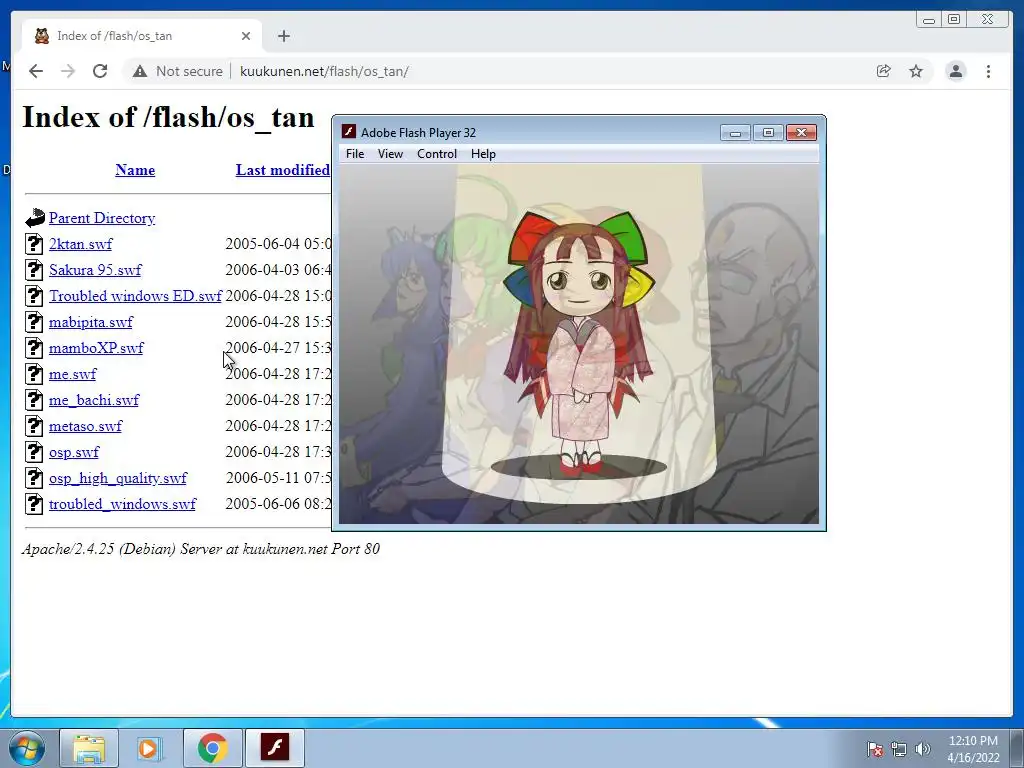
Task: Click the address bar URL
Action: pyautogui.click(x=324, y=71)
